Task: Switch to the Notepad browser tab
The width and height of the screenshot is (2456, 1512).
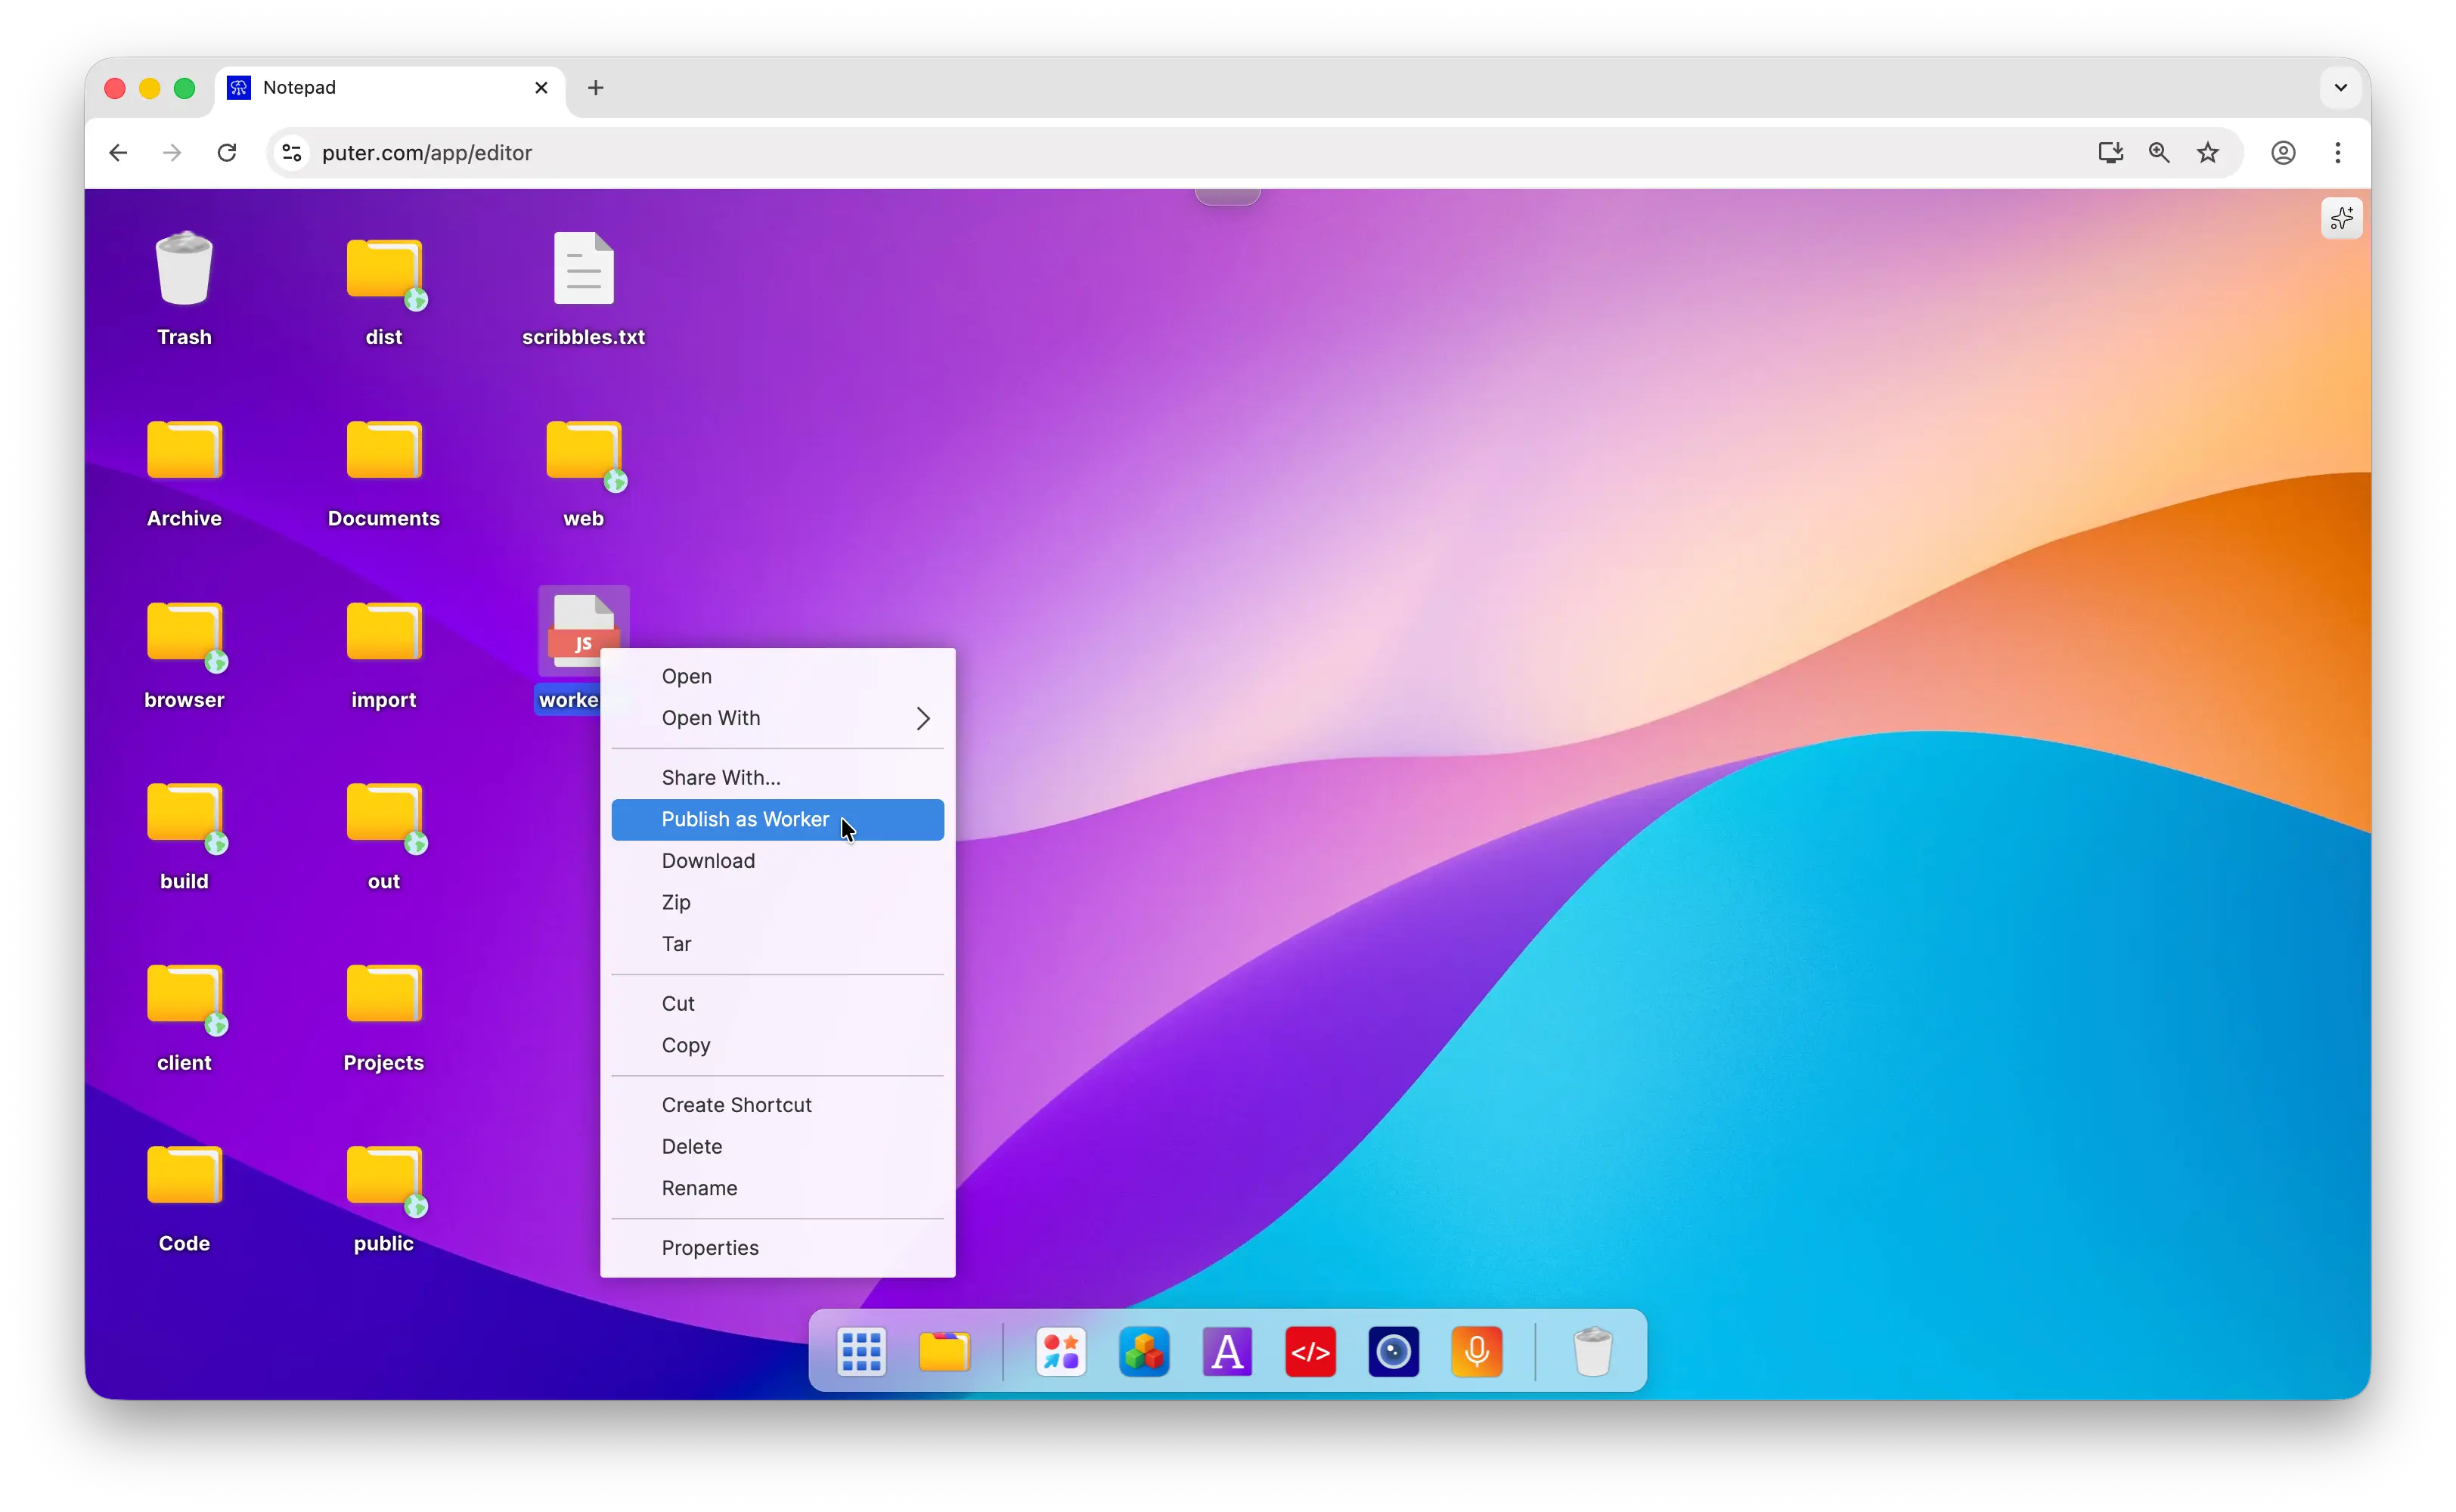Action: click(x=302, y=87)
